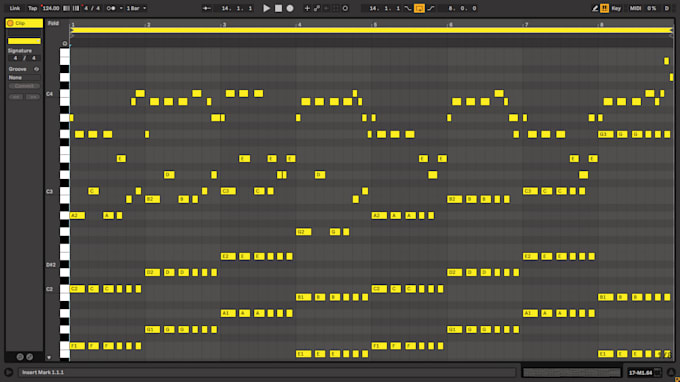
Task: Start playback with the Play button
Action: [266, 8]
